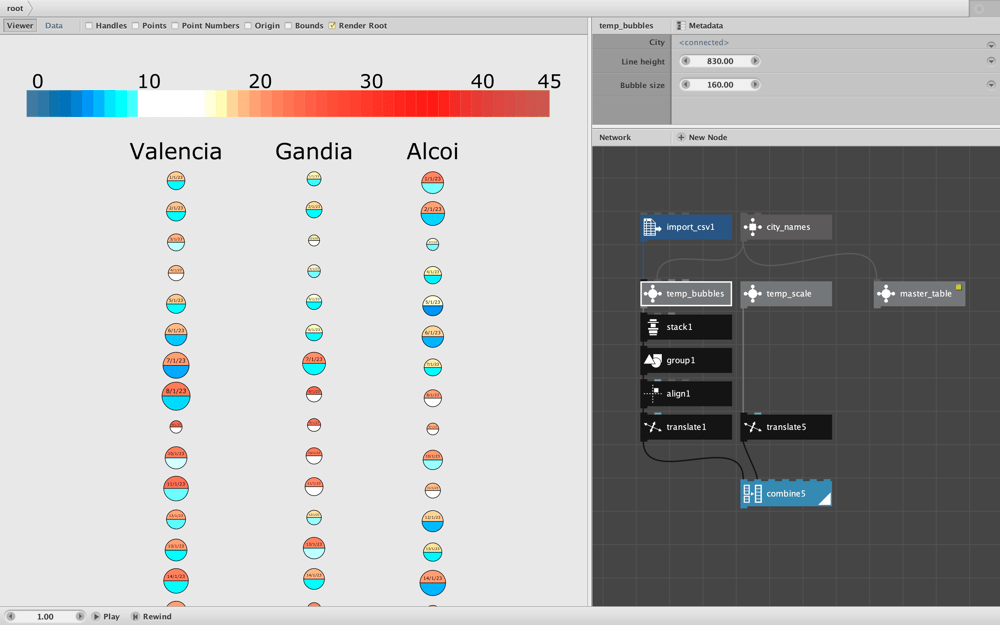Click the stack1 node icon

[x=652, y=327]
